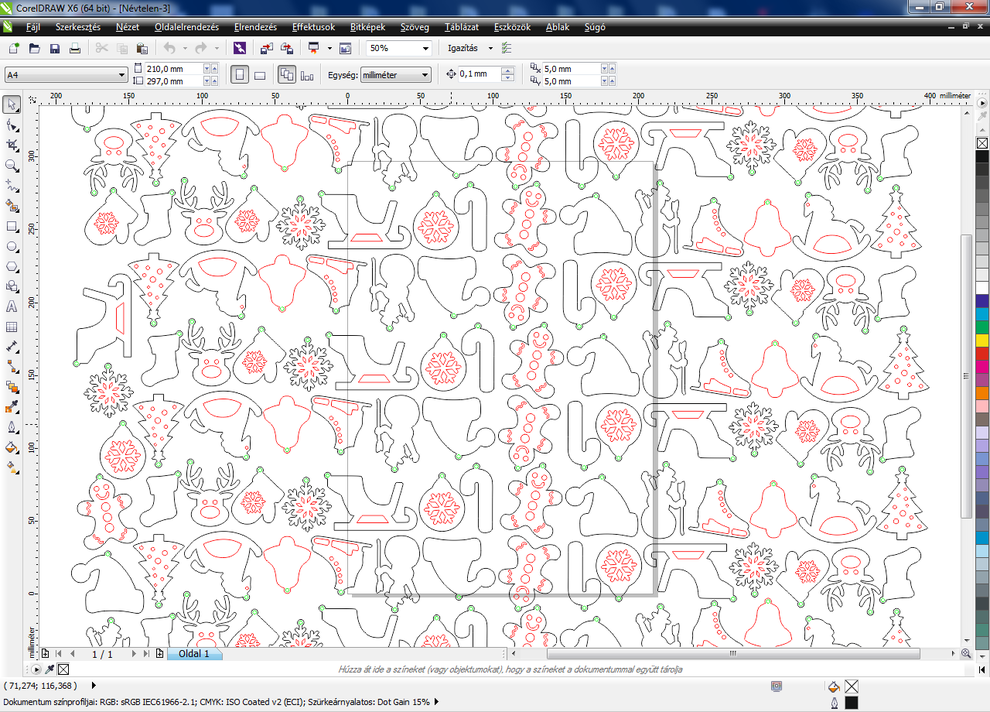
Task: Open the Application launcher icon
Action: (314, 48)
